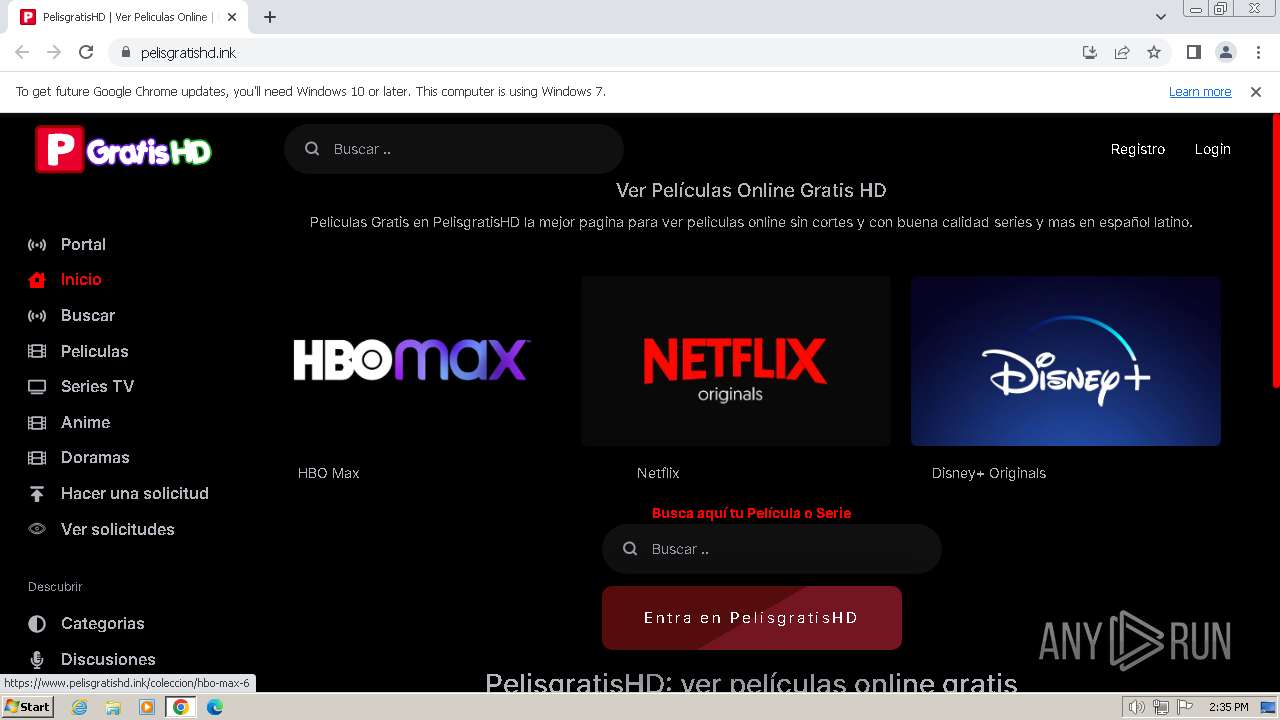Open Internet Explorer from the taskbar
Screen dimensions: 1280x720
point(80,707)
